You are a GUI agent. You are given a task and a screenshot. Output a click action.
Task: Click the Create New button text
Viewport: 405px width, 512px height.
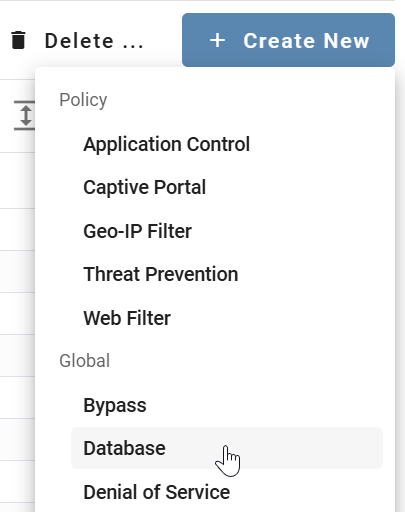[306, 41]
